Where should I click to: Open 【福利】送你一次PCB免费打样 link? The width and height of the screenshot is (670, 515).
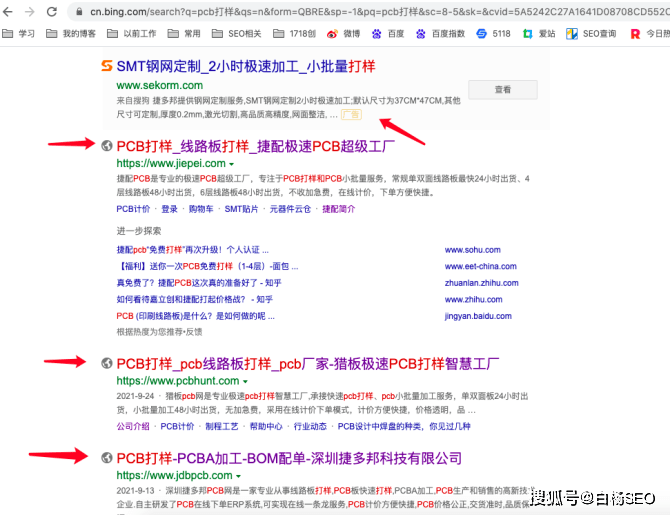pos(207,266)
